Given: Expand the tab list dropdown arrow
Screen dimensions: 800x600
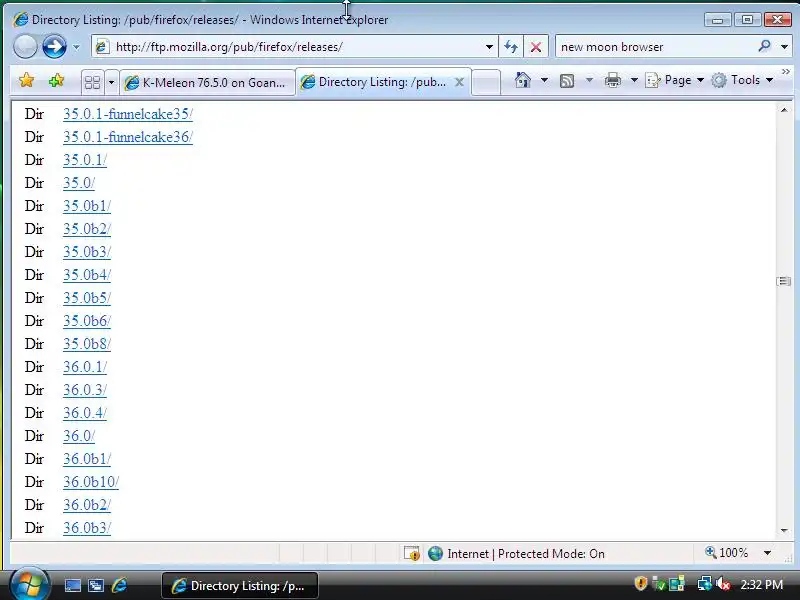Looking at the screenshot, I should [x=111, y=82].
